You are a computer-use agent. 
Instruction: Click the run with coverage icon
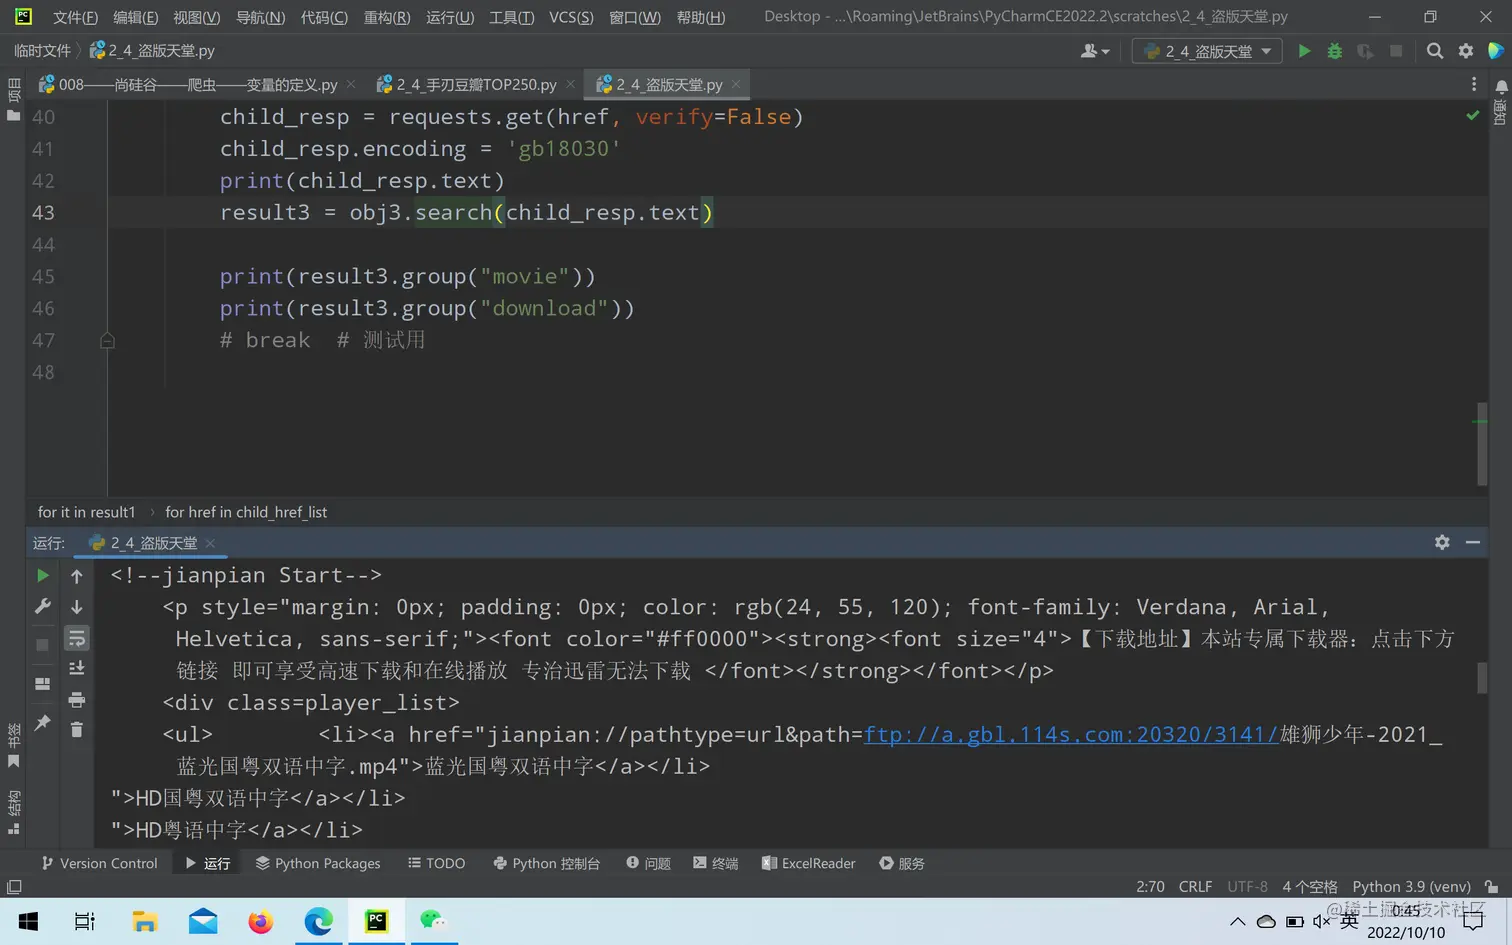click(1365, 51)
